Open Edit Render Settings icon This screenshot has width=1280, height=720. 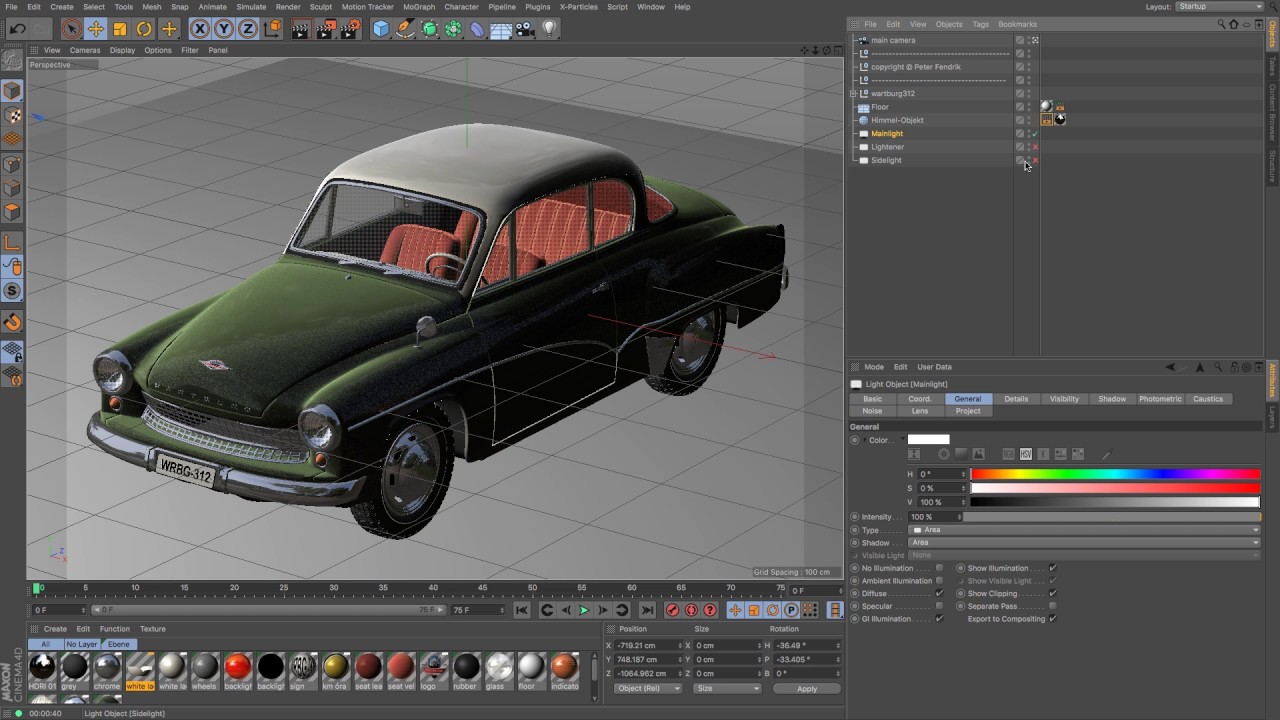(351, 29)
